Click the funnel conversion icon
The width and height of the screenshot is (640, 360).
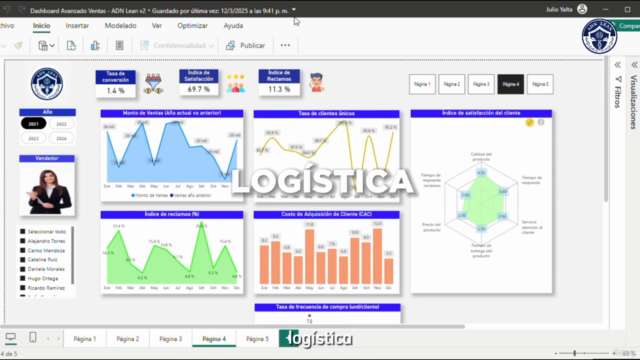tap(153, 84)
